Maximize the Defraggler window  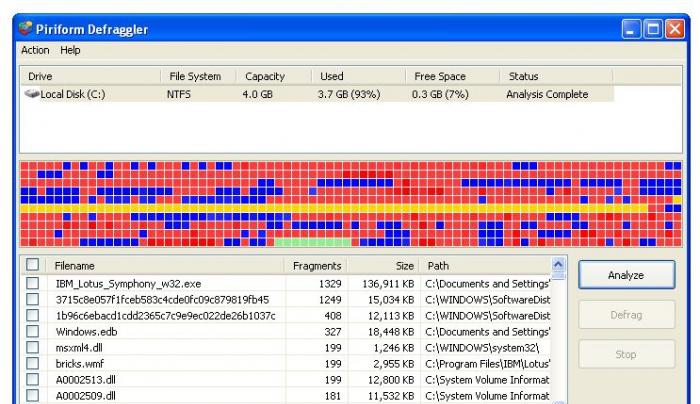(x=653, y=29)
